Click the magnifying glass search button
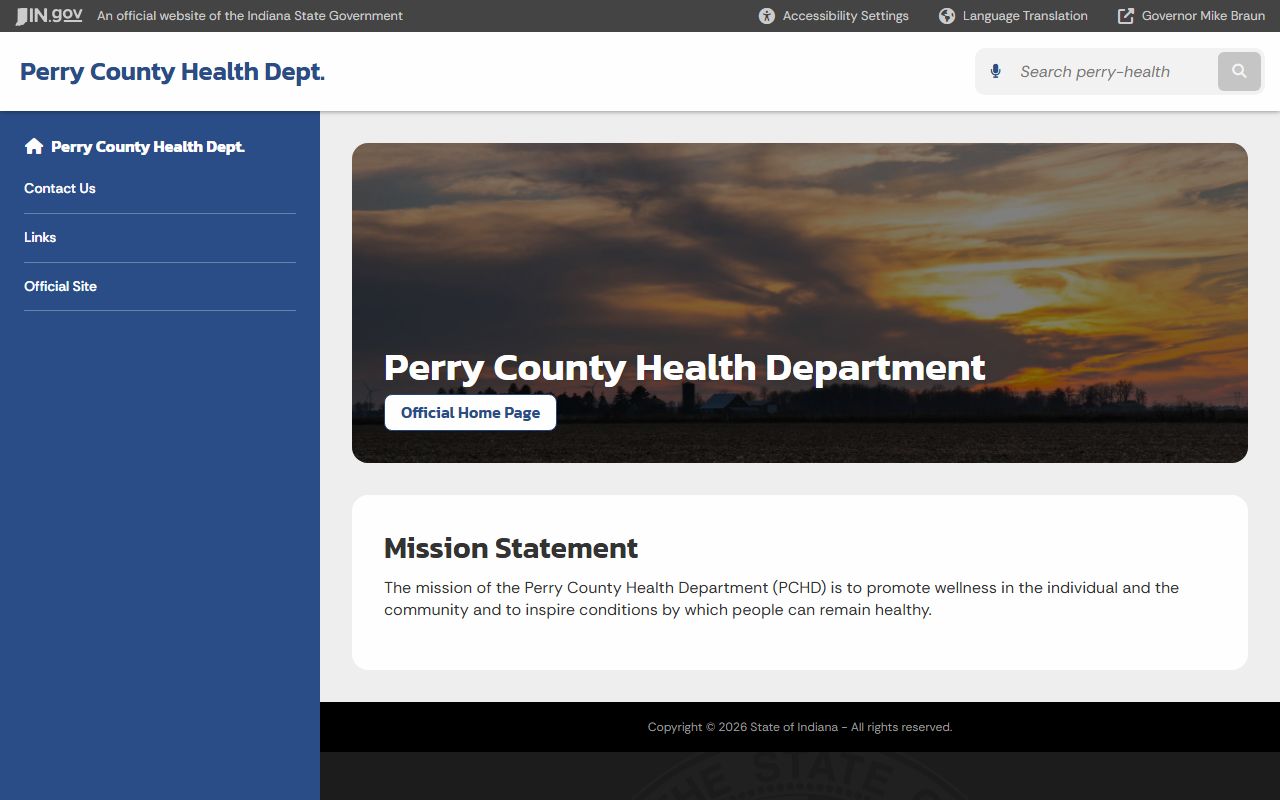The image size is (1280, 800). tap(1239, 71)
